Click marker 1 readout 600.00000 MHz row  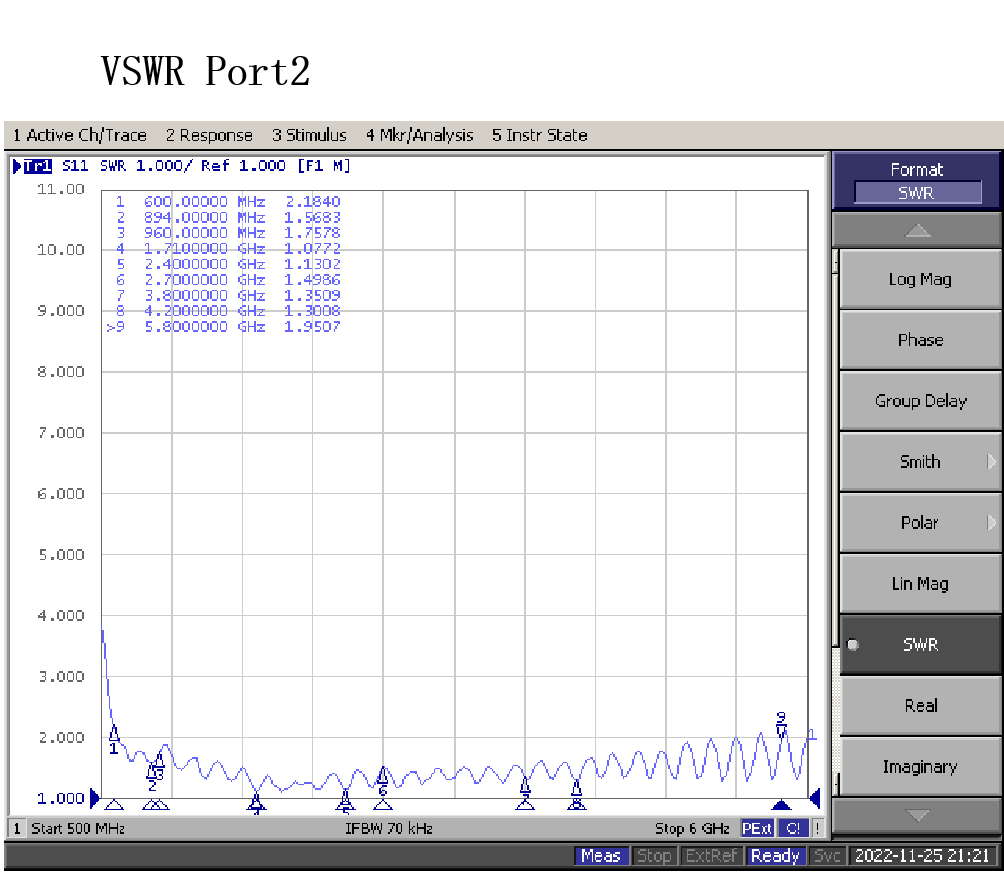pos(227,202)
